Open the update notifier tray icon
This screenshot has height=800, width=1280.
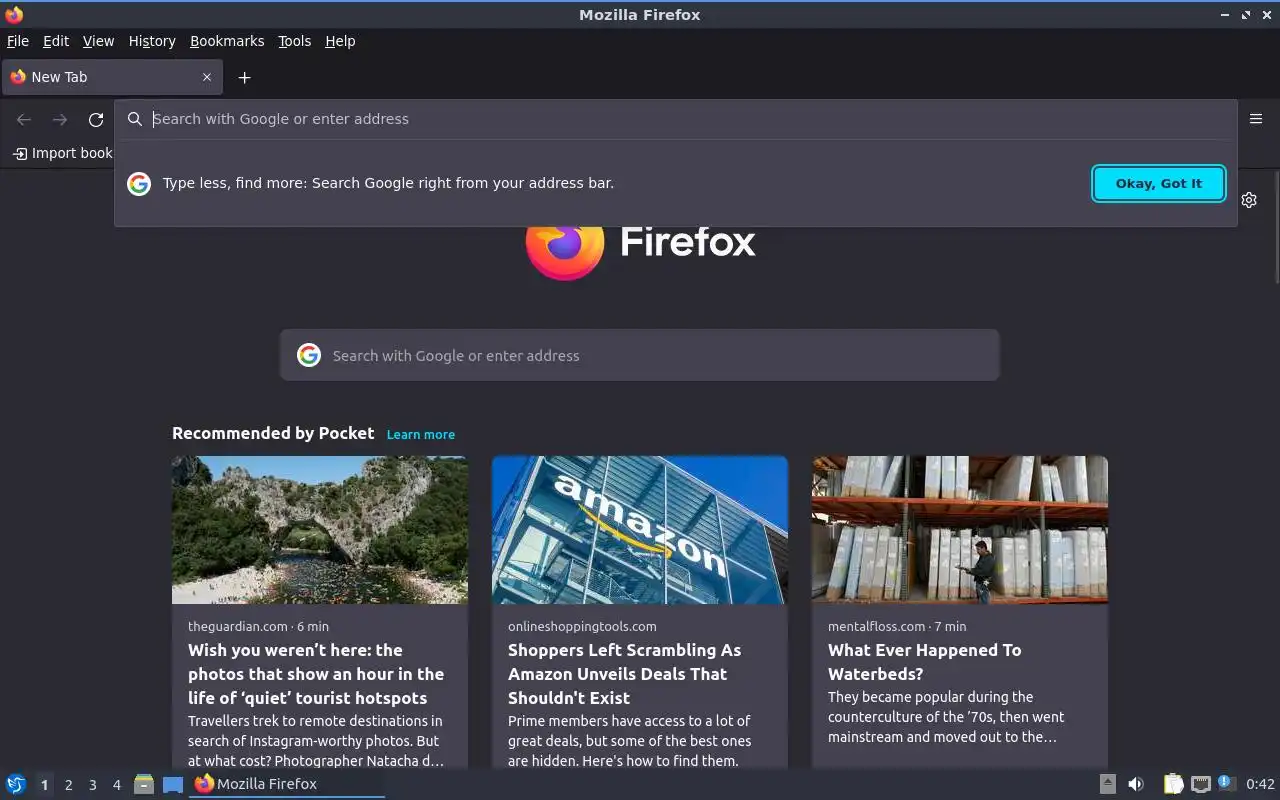pyautogui.click(x=1227, y=784)
